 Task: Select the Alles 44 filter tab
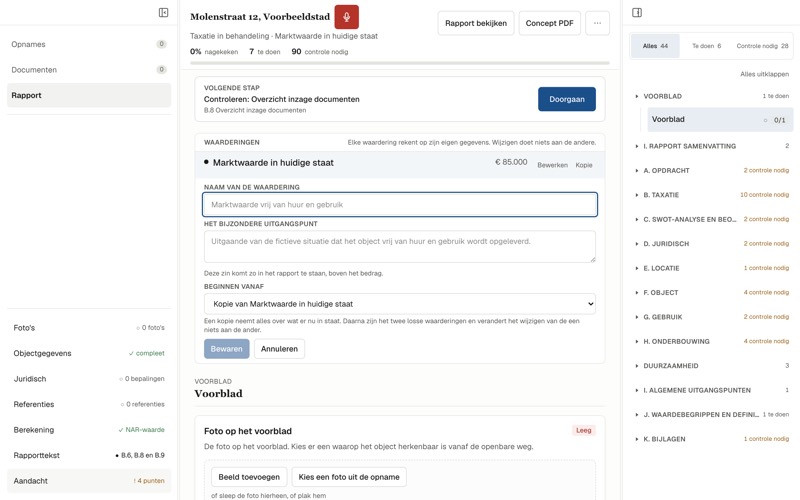point(655,46)
